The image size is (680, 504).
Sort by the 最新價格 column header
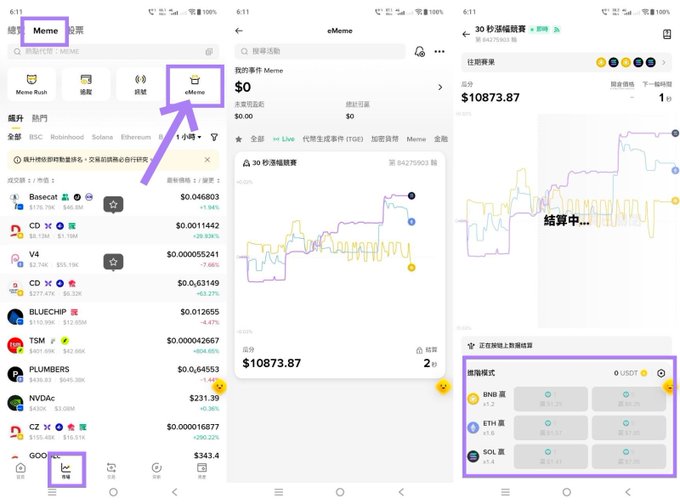pyautogui.click(x=181, y=180)
